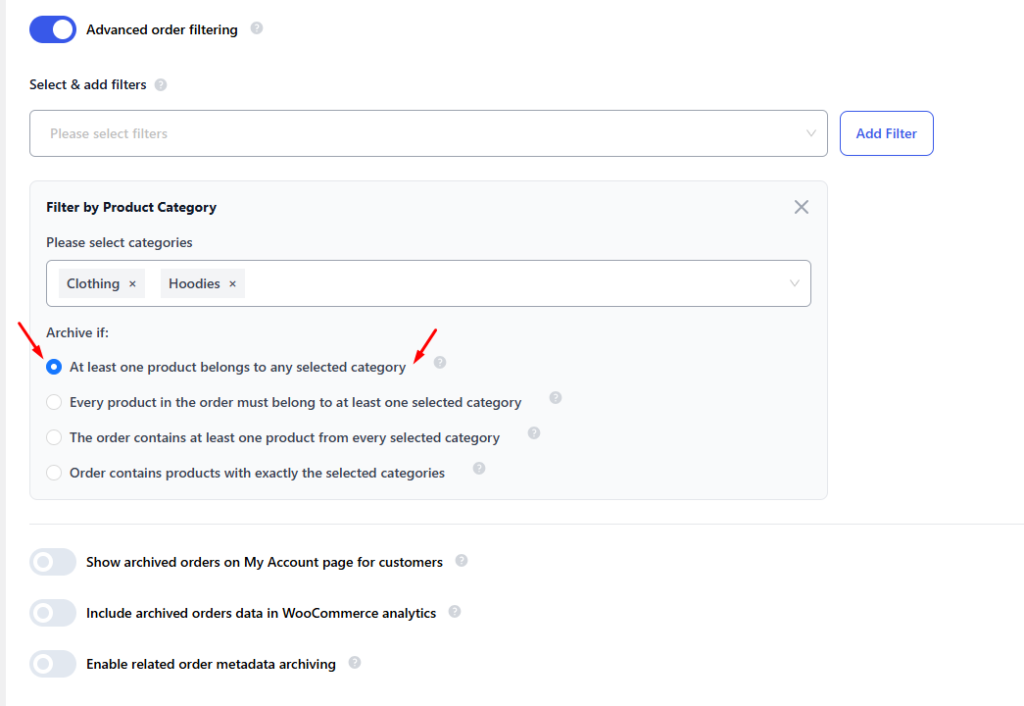Viewport: 1024px width, 706px height.
Task: Enable related order metadata archiving toggle
Action: click(x=53, y=664)
